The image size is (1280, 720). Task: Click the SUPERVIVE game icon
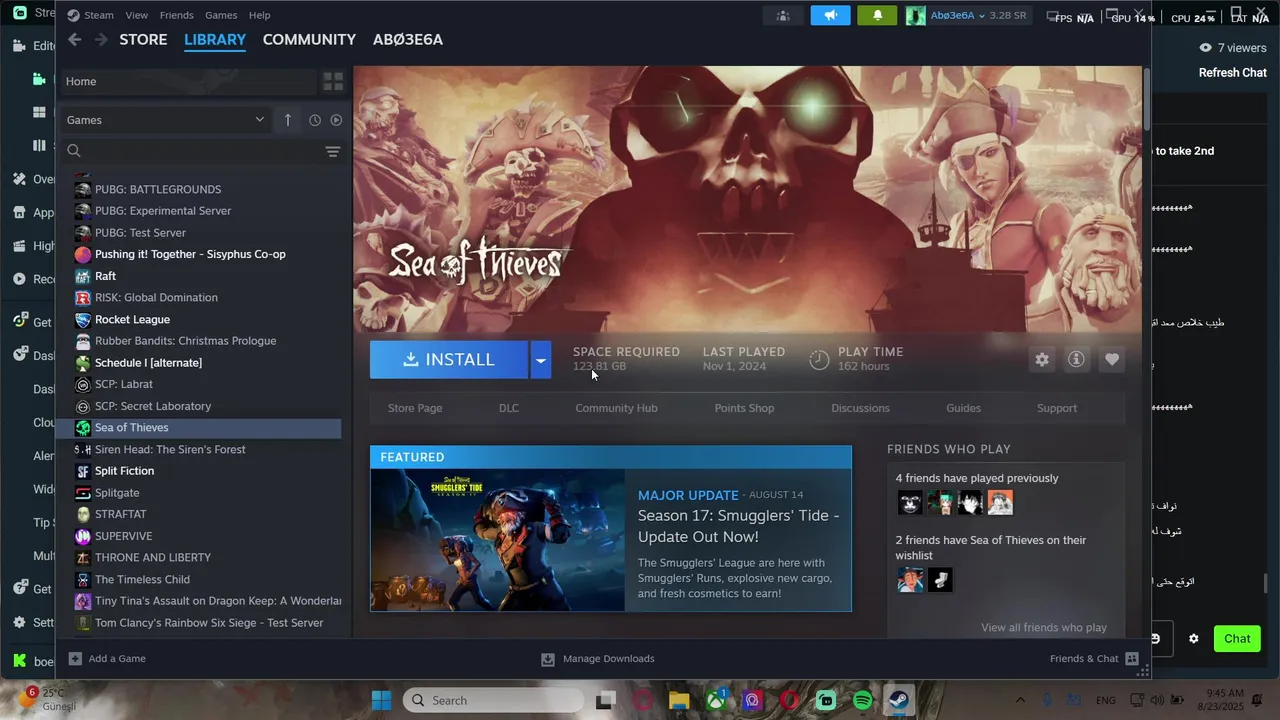point(83,536)
